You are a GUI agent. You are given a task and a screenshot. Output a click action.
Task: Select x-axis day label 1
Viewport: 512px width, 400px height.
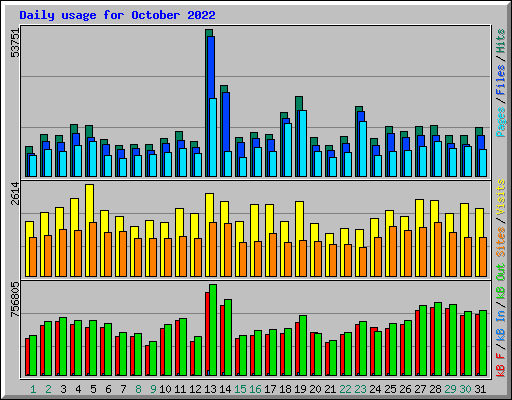point(33,389)
